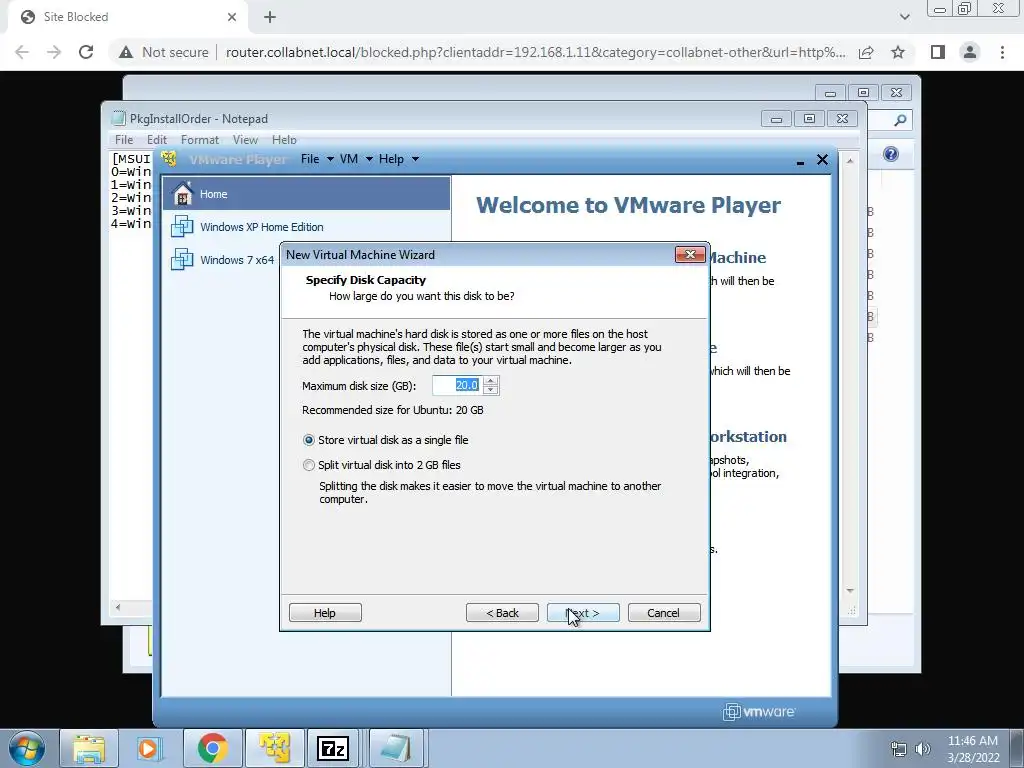
Task: Click Notepad horizontal scroll left arrow
Action: [118, 607]
